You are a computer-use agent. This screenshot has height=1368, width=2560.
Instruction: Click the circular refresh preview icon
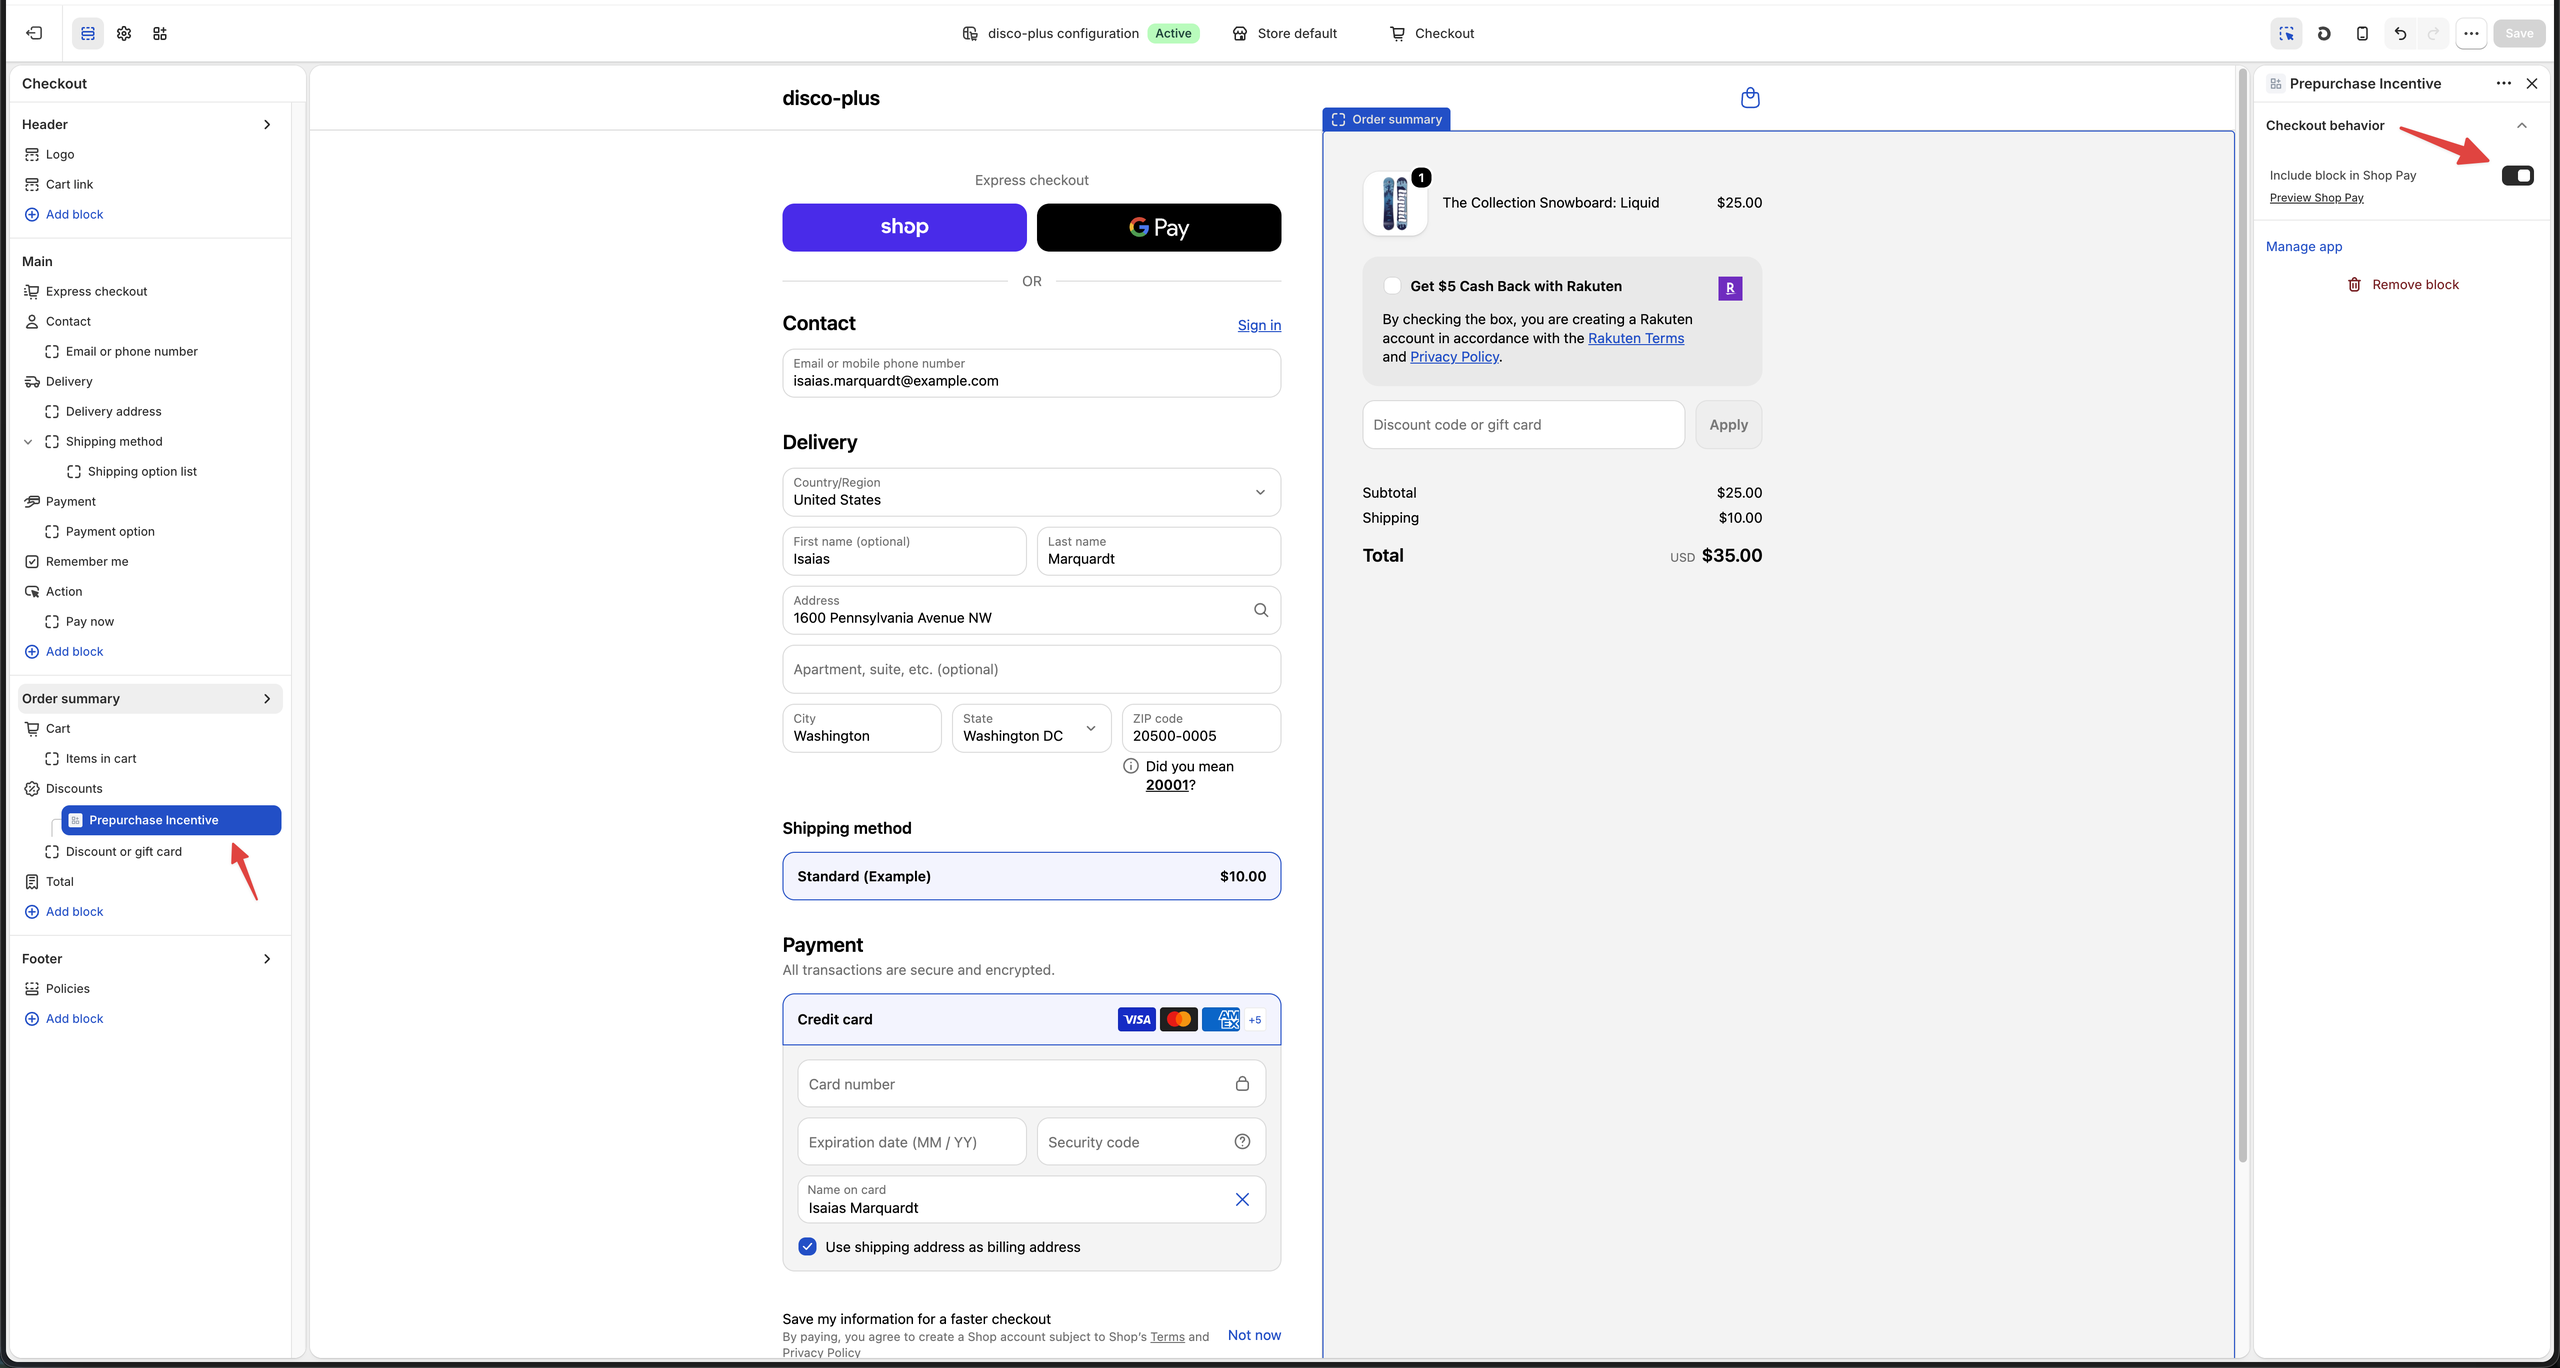[2324, 33]
